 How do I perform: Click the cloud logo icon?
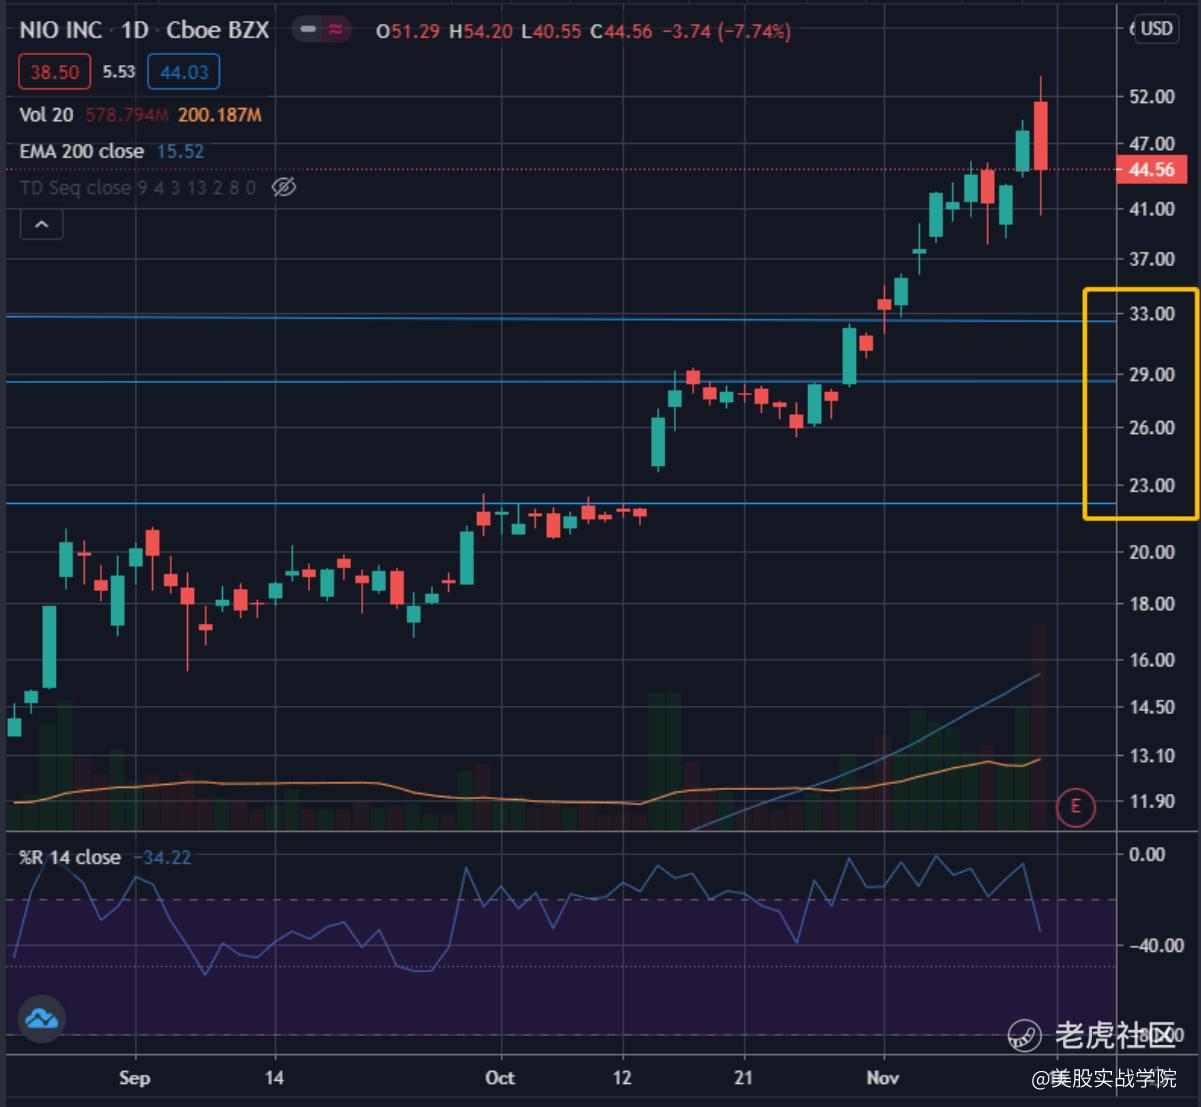click(42, 1019)
